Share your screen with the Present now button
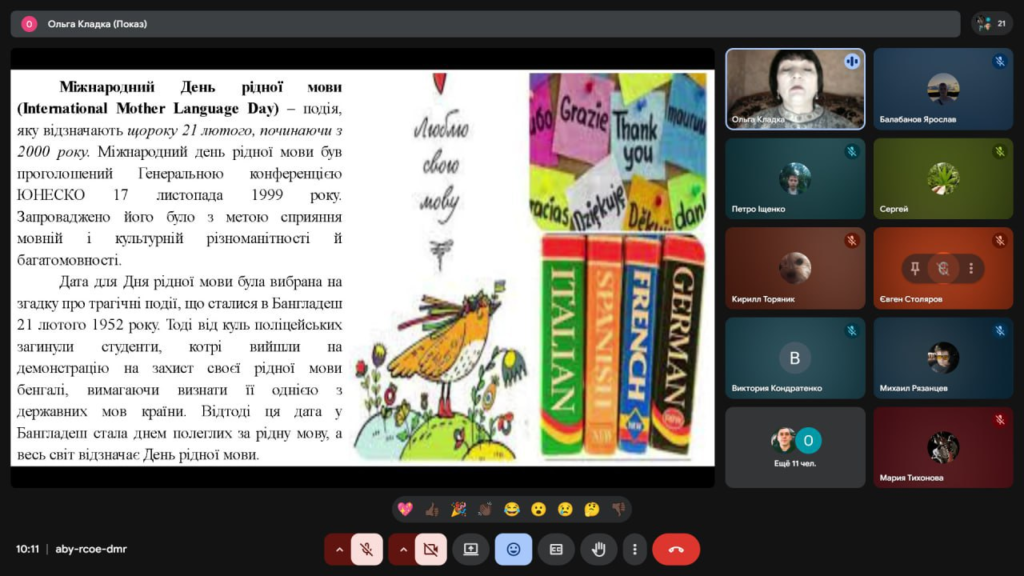1024x576 pixels. [x=471, y=549]
